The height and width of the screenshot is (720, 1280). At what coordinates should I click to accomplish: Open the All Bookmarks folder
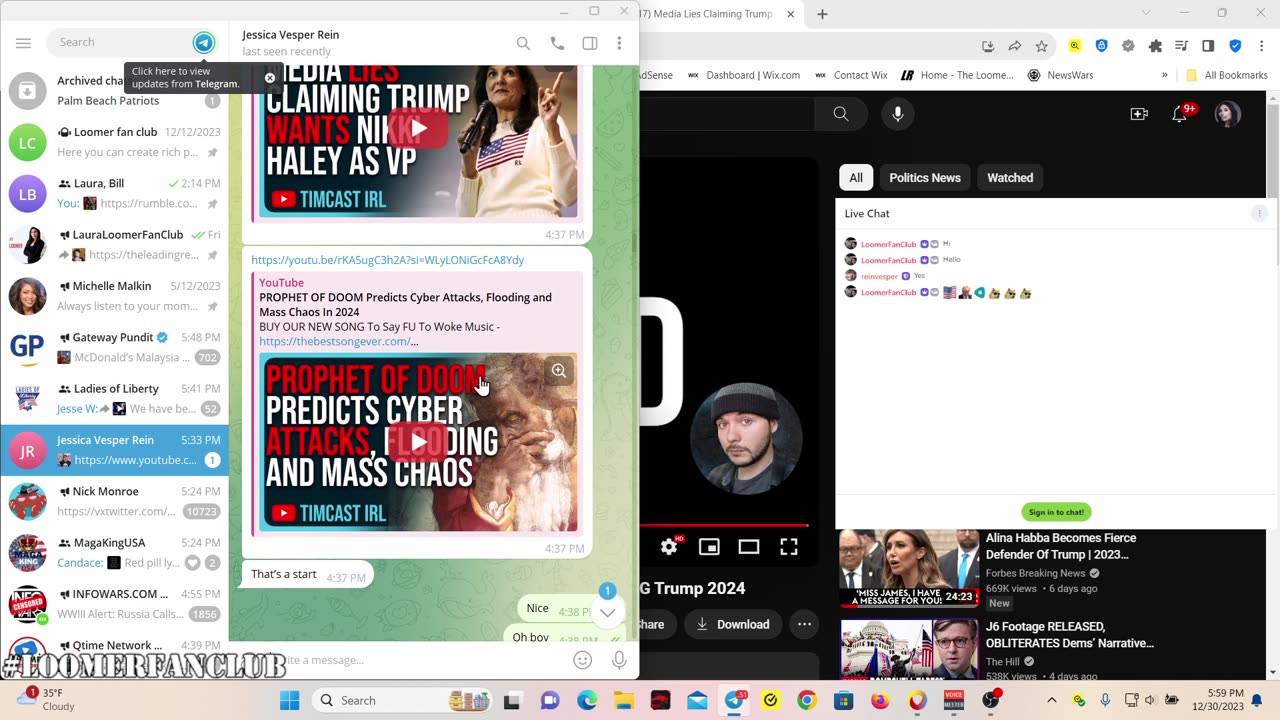1227,75
